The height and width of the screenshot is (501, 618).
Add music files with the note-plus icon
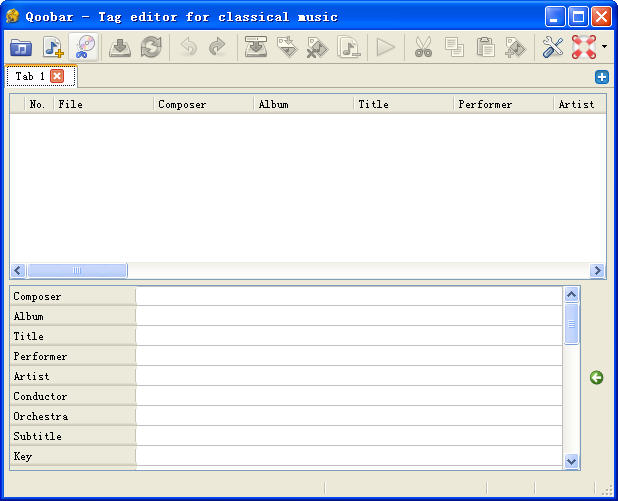pos(53,47)
